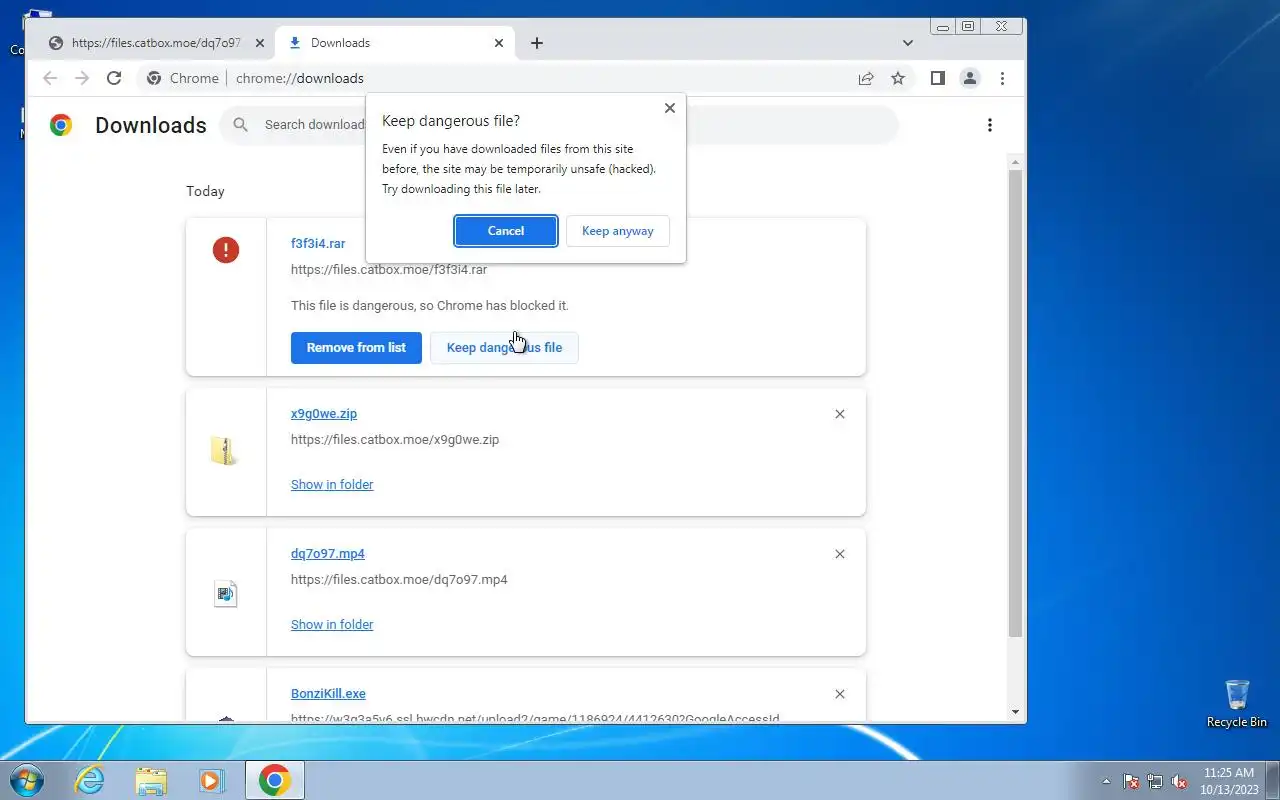Show x9g0we.zip in folder
This screenshot has height=800, width=1280.
pyautogui.click(x=332, y=485)
